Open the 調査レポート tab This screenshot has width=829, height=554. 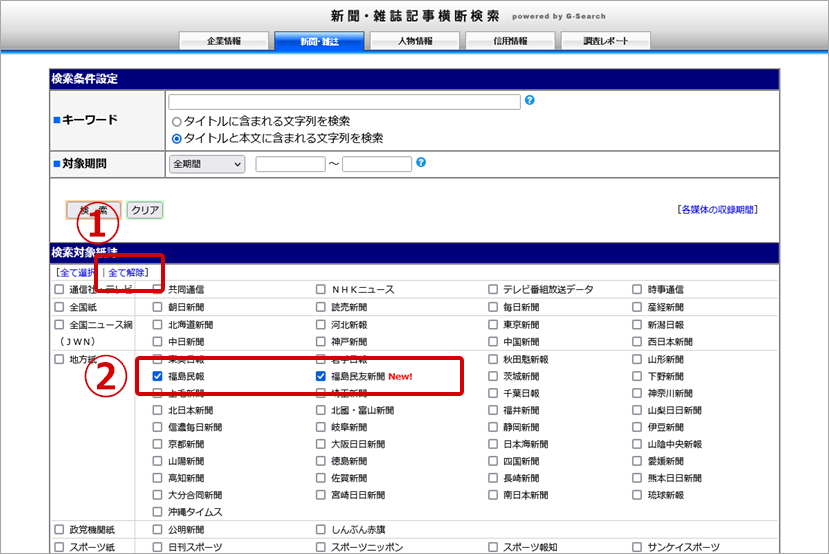pyautogui.click(x=605, y=41)
